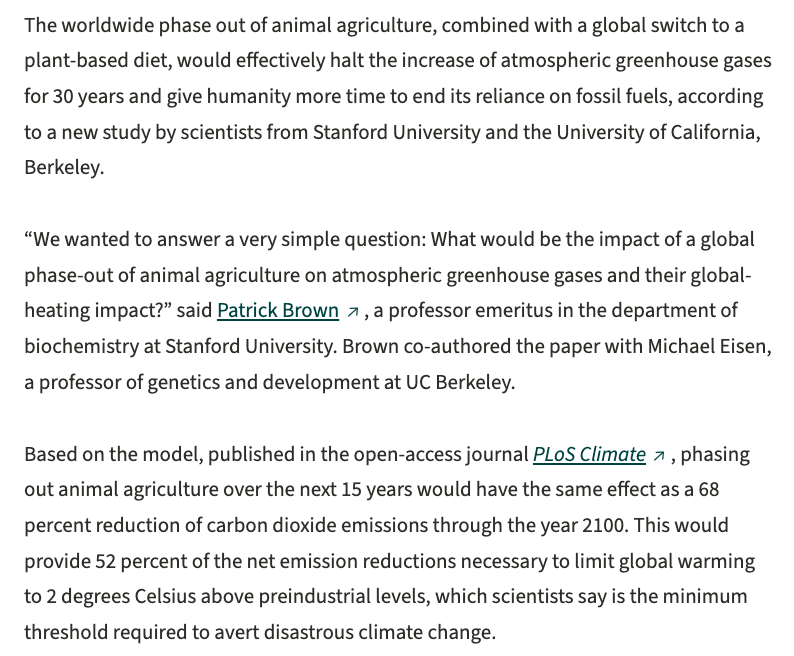Click "UC Berkeley." ending the second paragraph
Image resolution: width=794 pixels, height=656 pixels.
(x=460, y=382)
